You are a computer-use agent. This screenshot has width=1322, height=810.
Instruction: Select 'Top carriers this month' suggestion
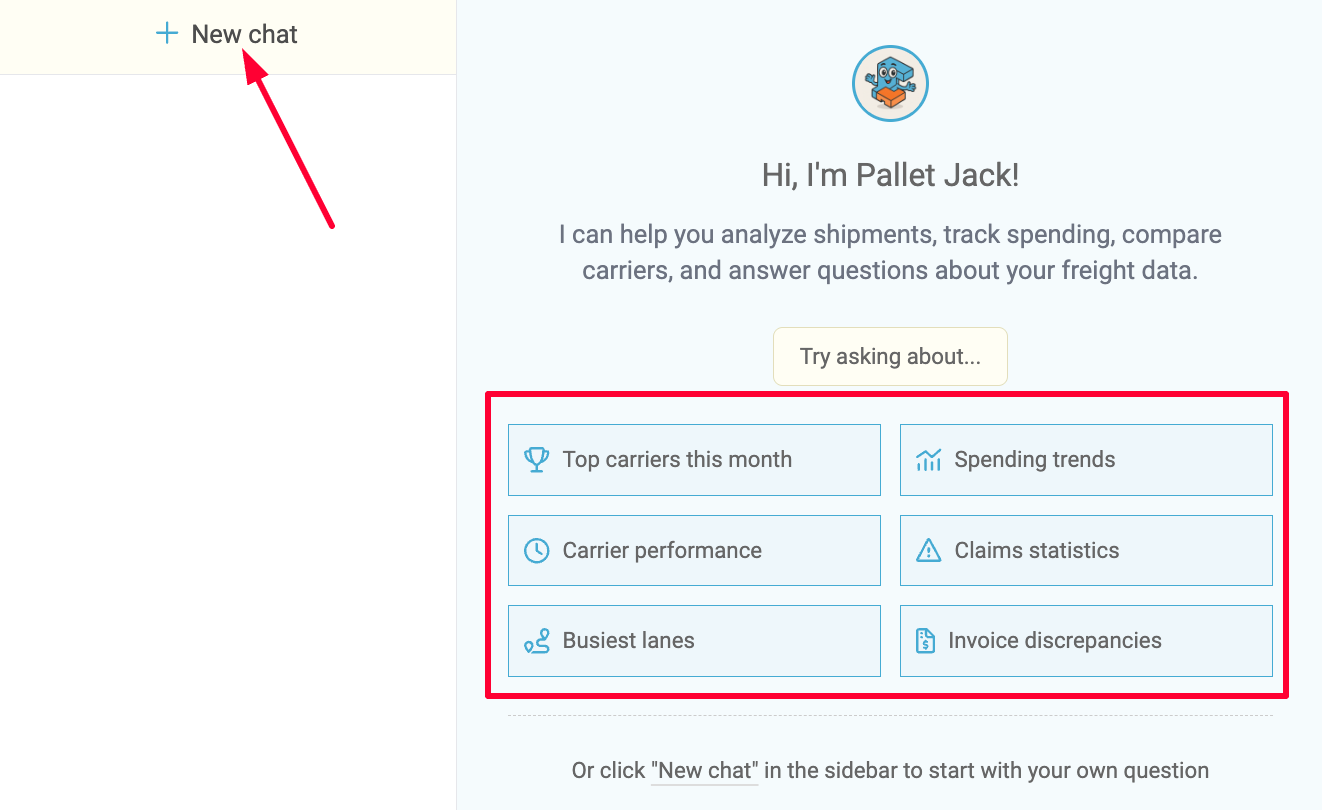[x=694, y=460]
